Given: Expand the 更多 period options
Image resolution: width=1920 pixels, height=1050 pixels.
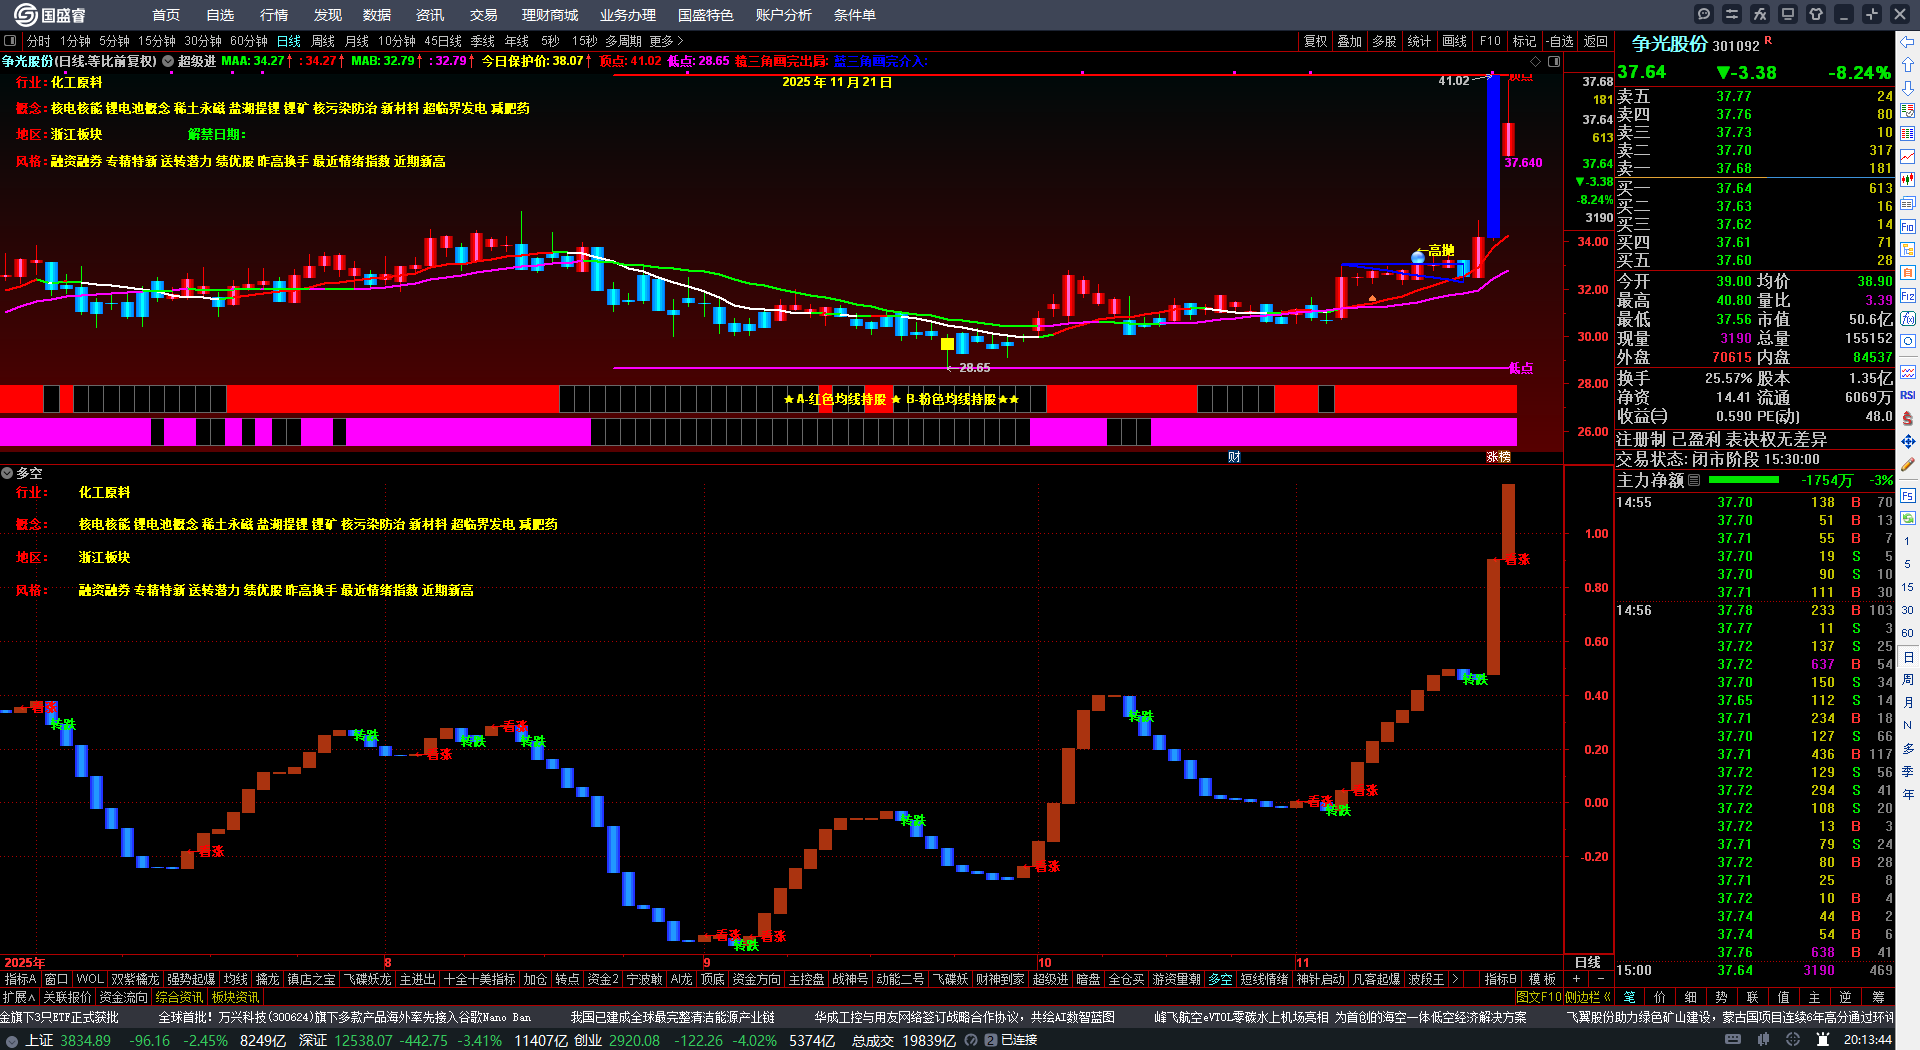Looking at the screenshot, I should pyautogui.click(x=666, y=41).
